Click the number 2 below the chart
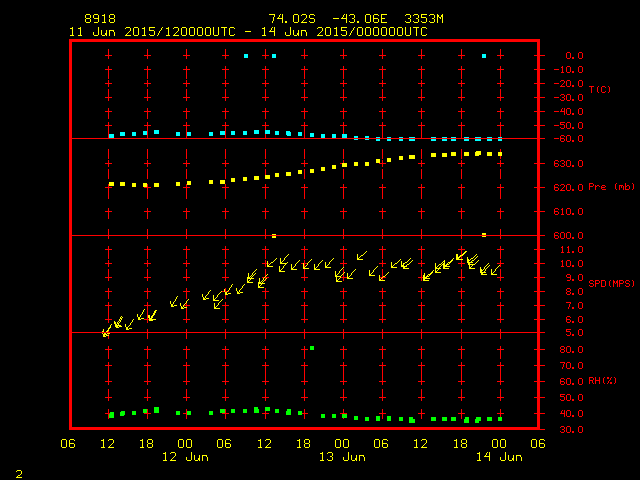 click(19, 474)
